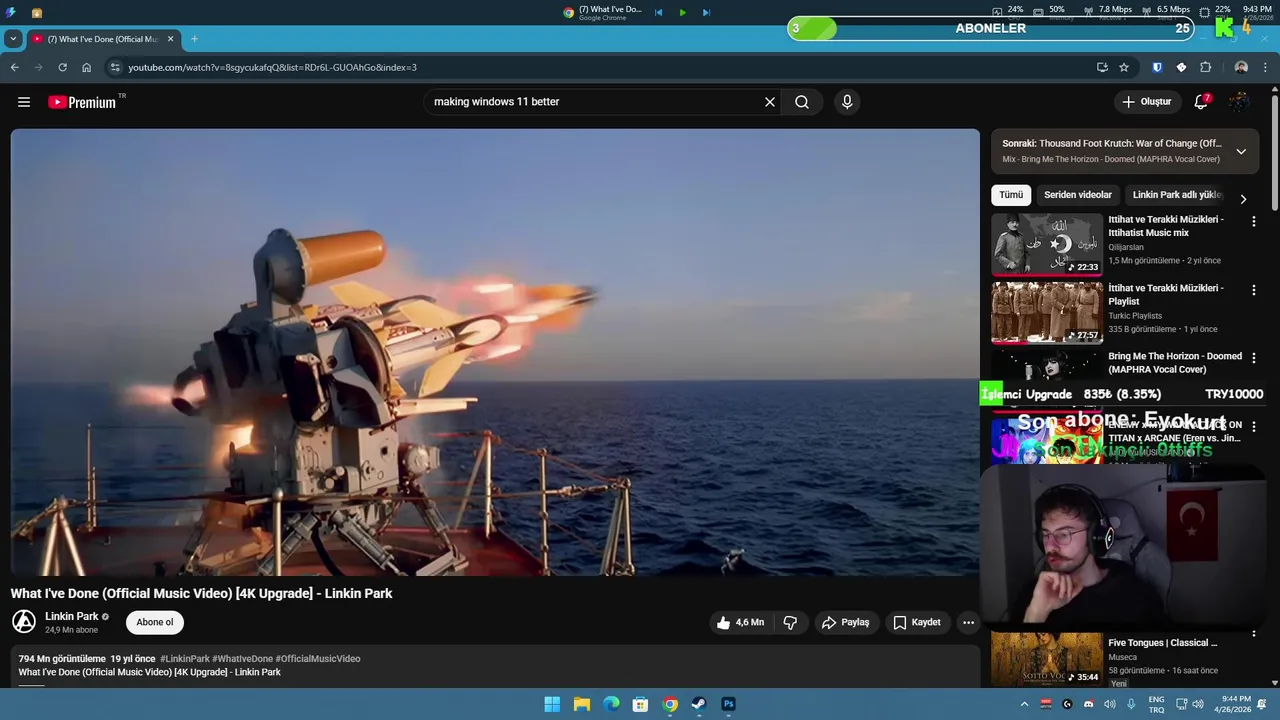
Task: Select Linkin Park adlı yükle chip
Action: click(1177, 195)
